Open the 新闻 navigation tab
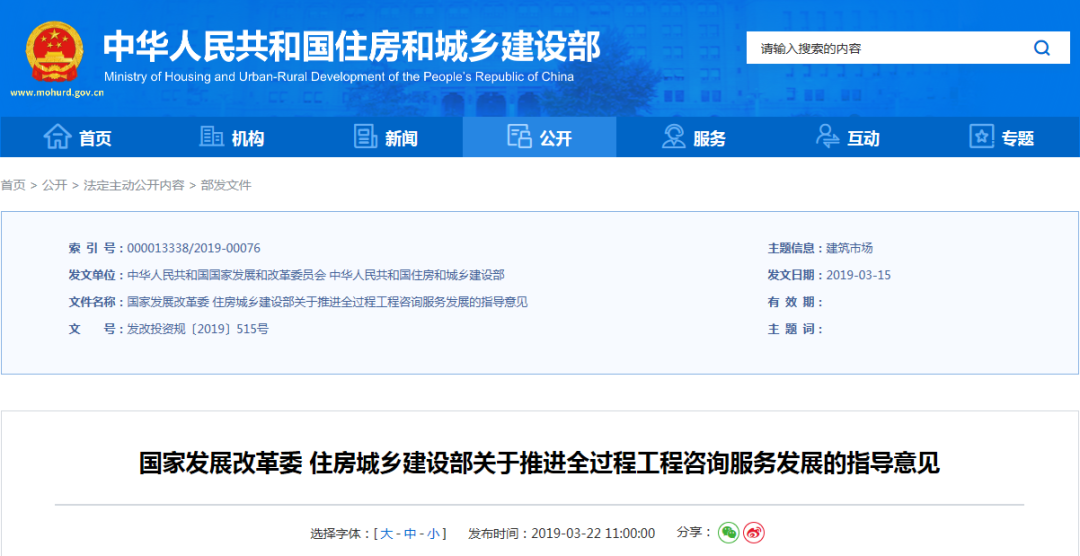Screen dimensions: 1080x556 [386, 137]
